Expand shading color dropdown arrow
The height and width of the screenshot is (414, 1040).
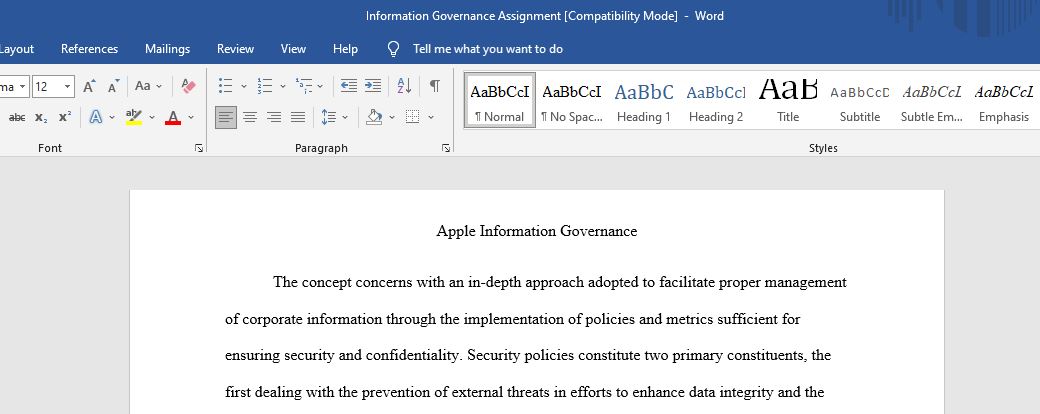(x=391, y=117)
